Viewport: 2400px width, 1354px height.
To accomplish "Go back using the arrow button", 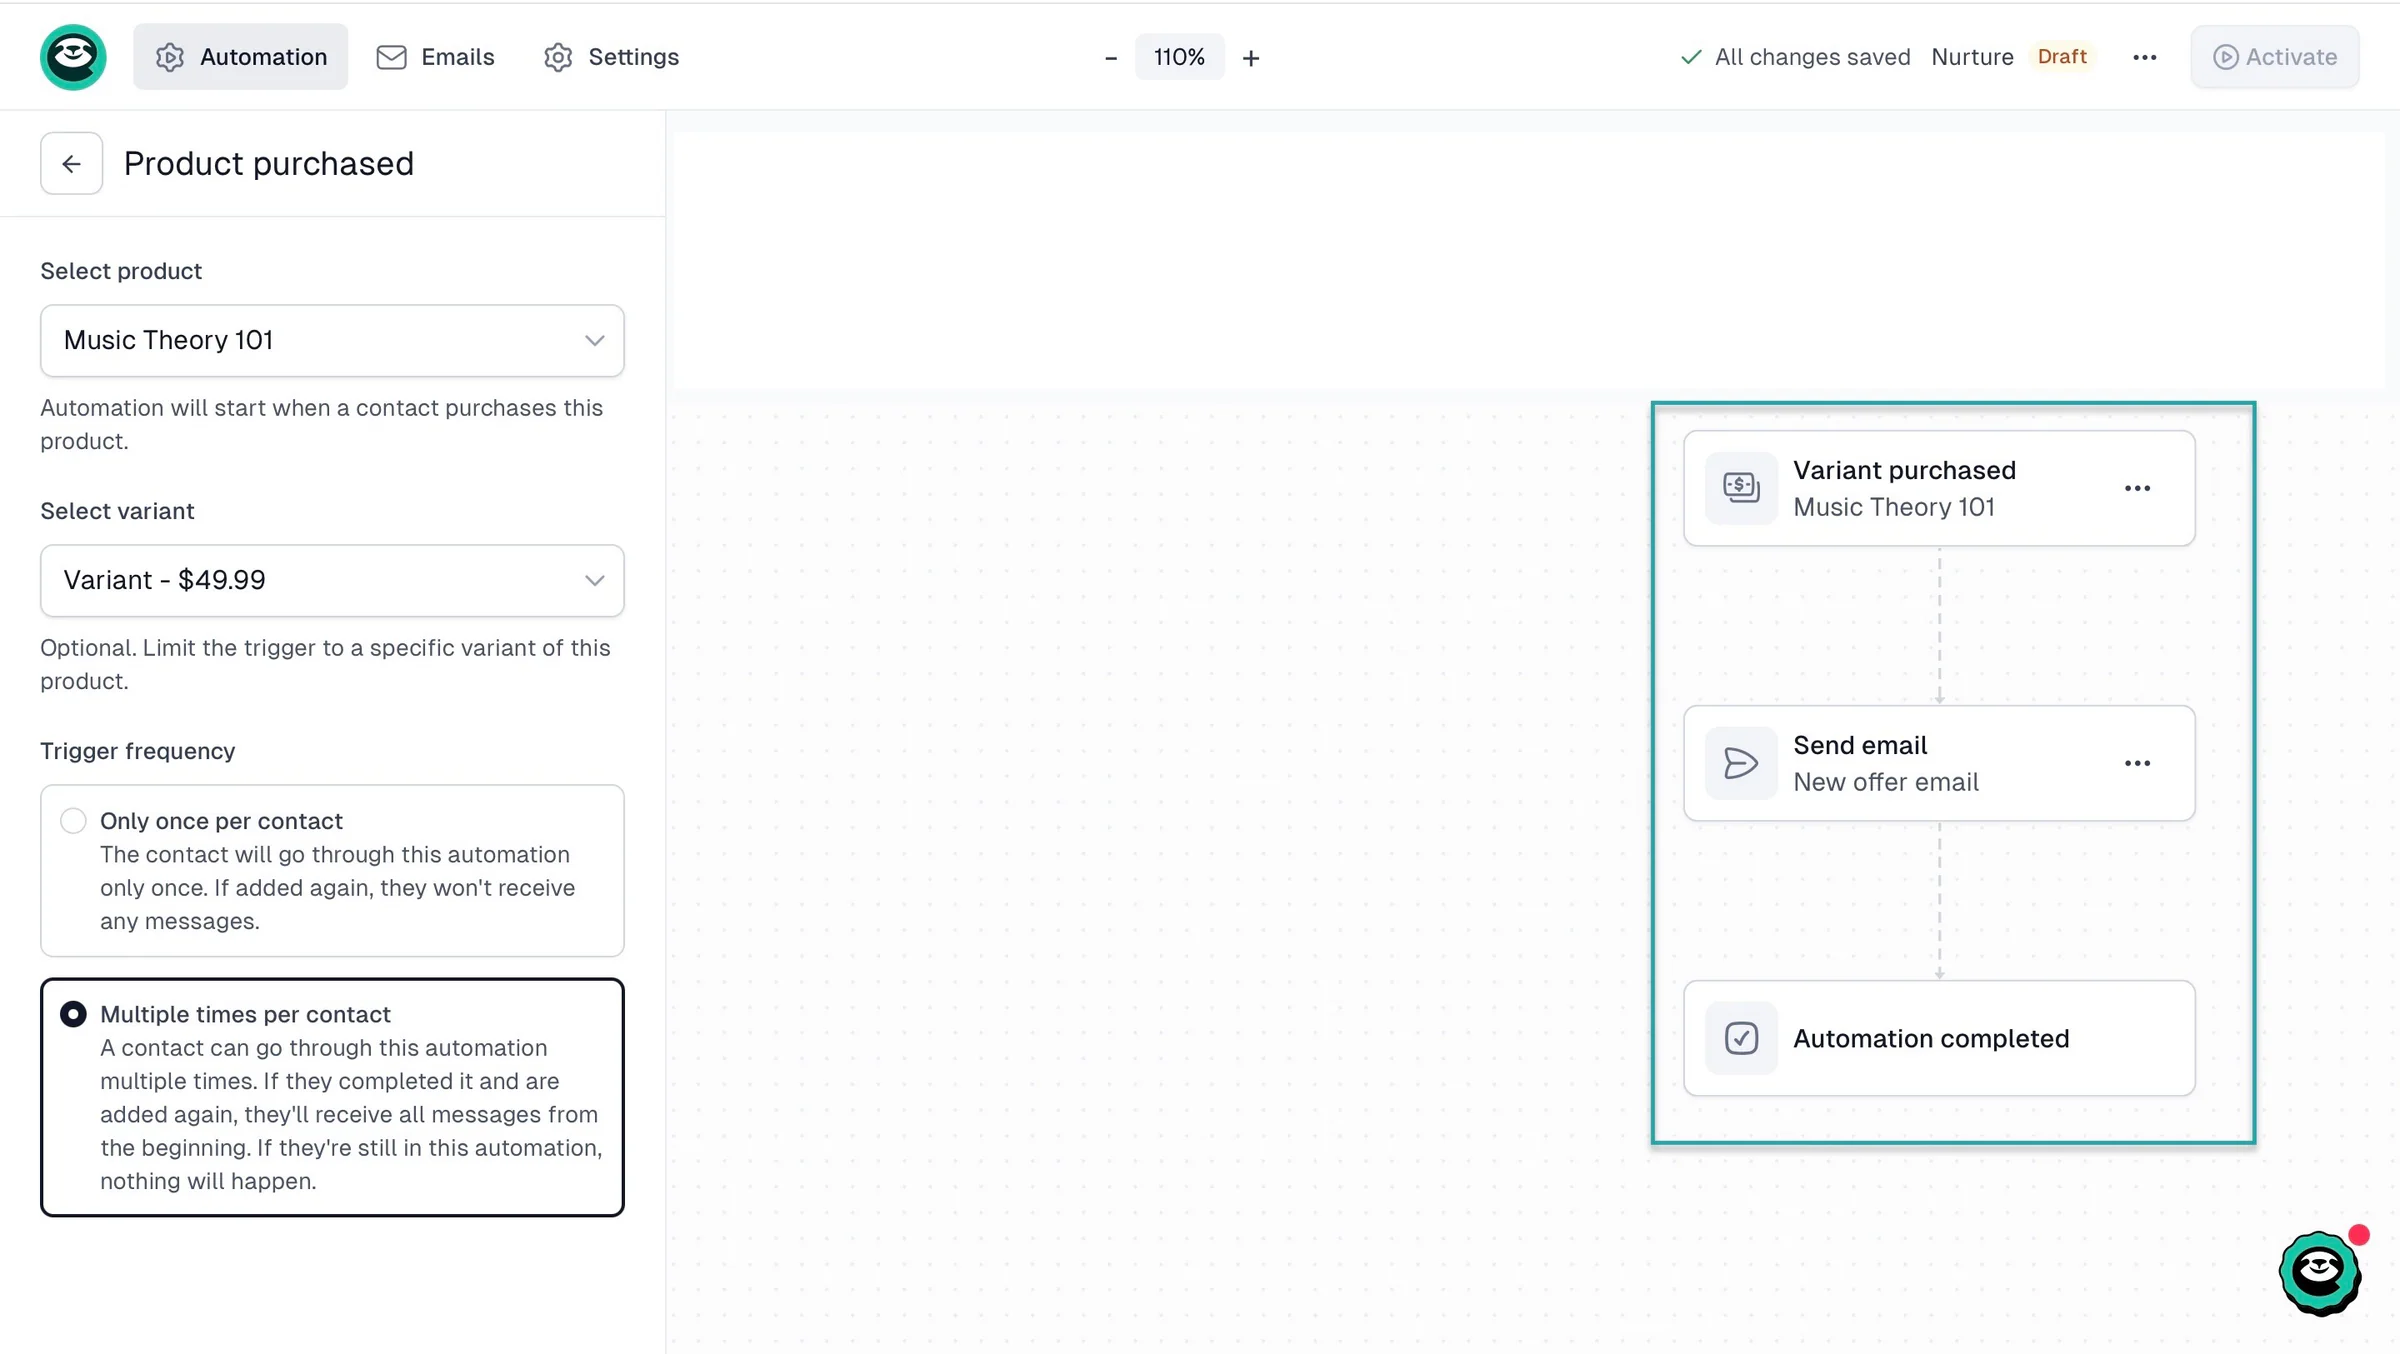I will click(71, 163).
